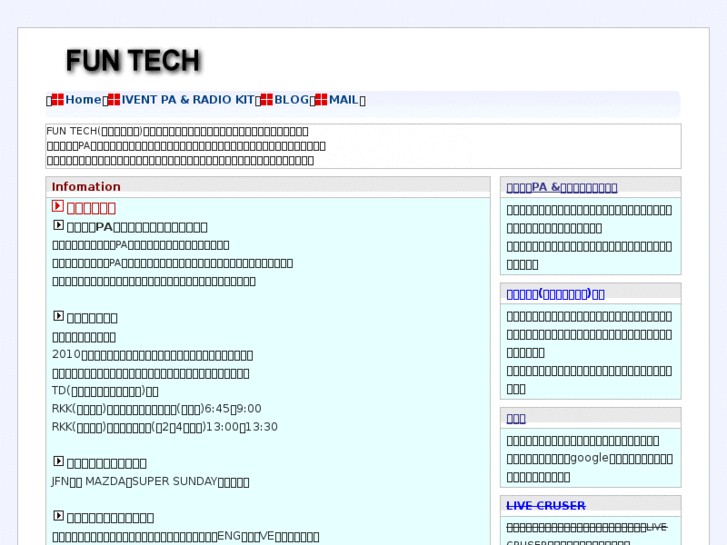Click red grid icon before MAIL
This screenshot has width=727, height=545.
[x=321, y=100]
